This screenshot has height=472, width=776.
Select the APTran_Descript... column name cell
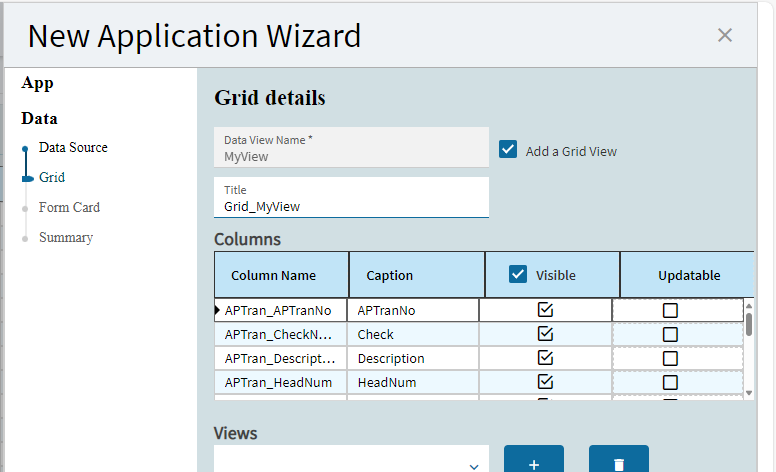tap(281, 358)
